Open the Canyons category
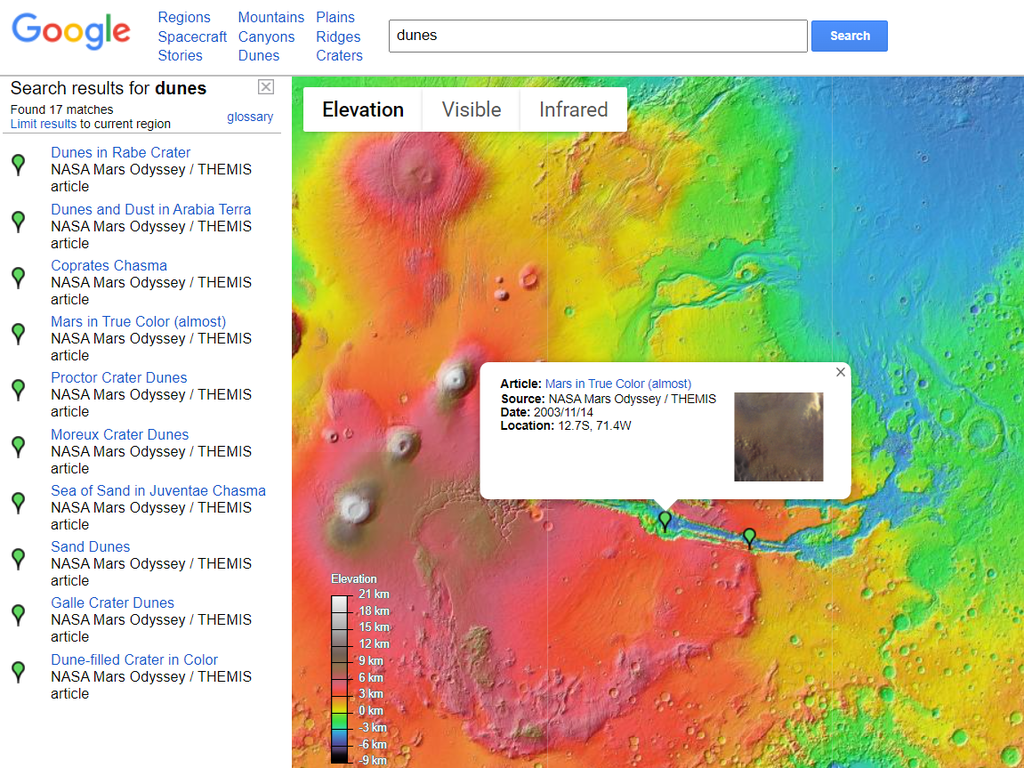1024x768 pixels. click(266, 37)
